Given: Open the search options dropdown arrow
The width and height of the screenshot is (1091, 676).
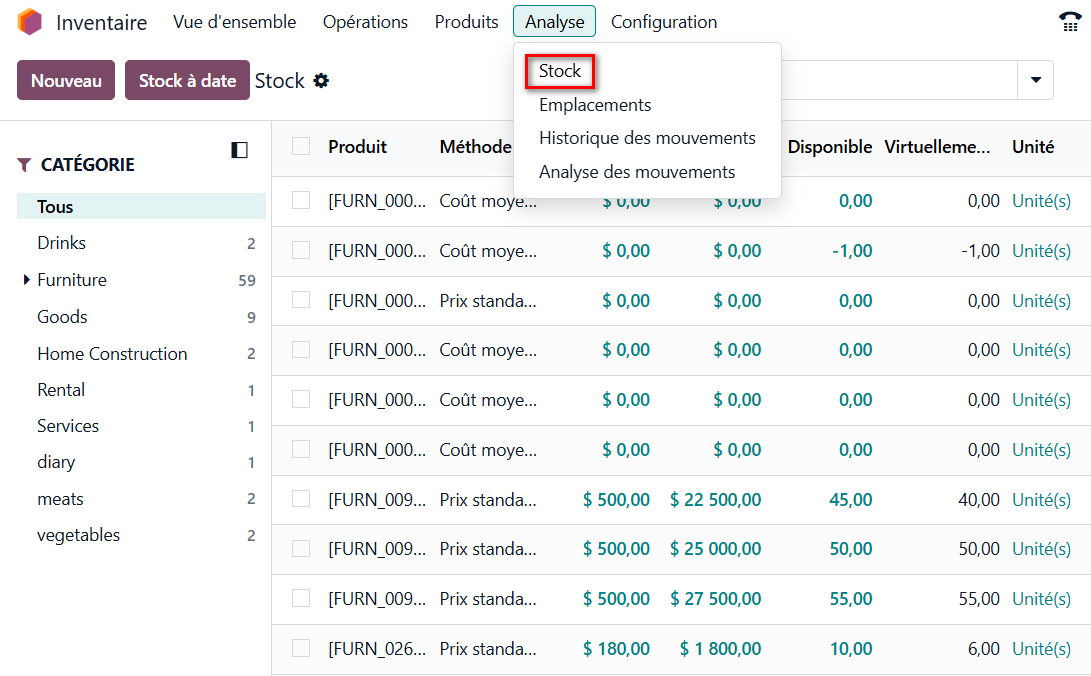Looking at the screenshot, I should pos(1035,80).
